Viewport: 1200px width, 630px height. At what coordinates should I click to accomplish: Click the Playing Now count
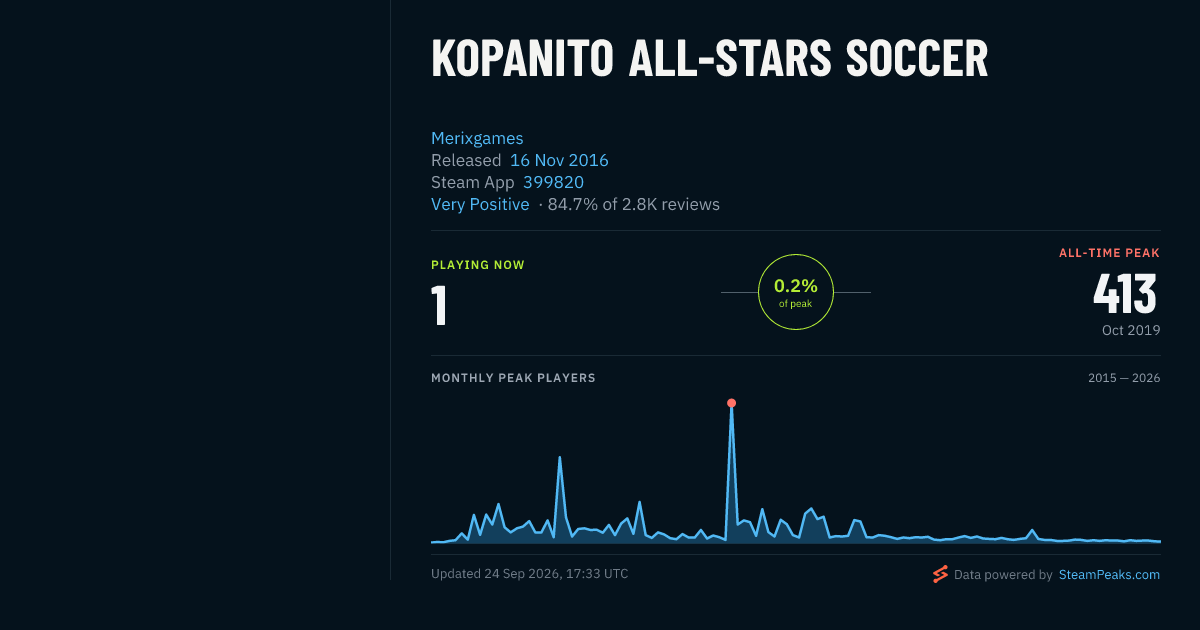438,306
